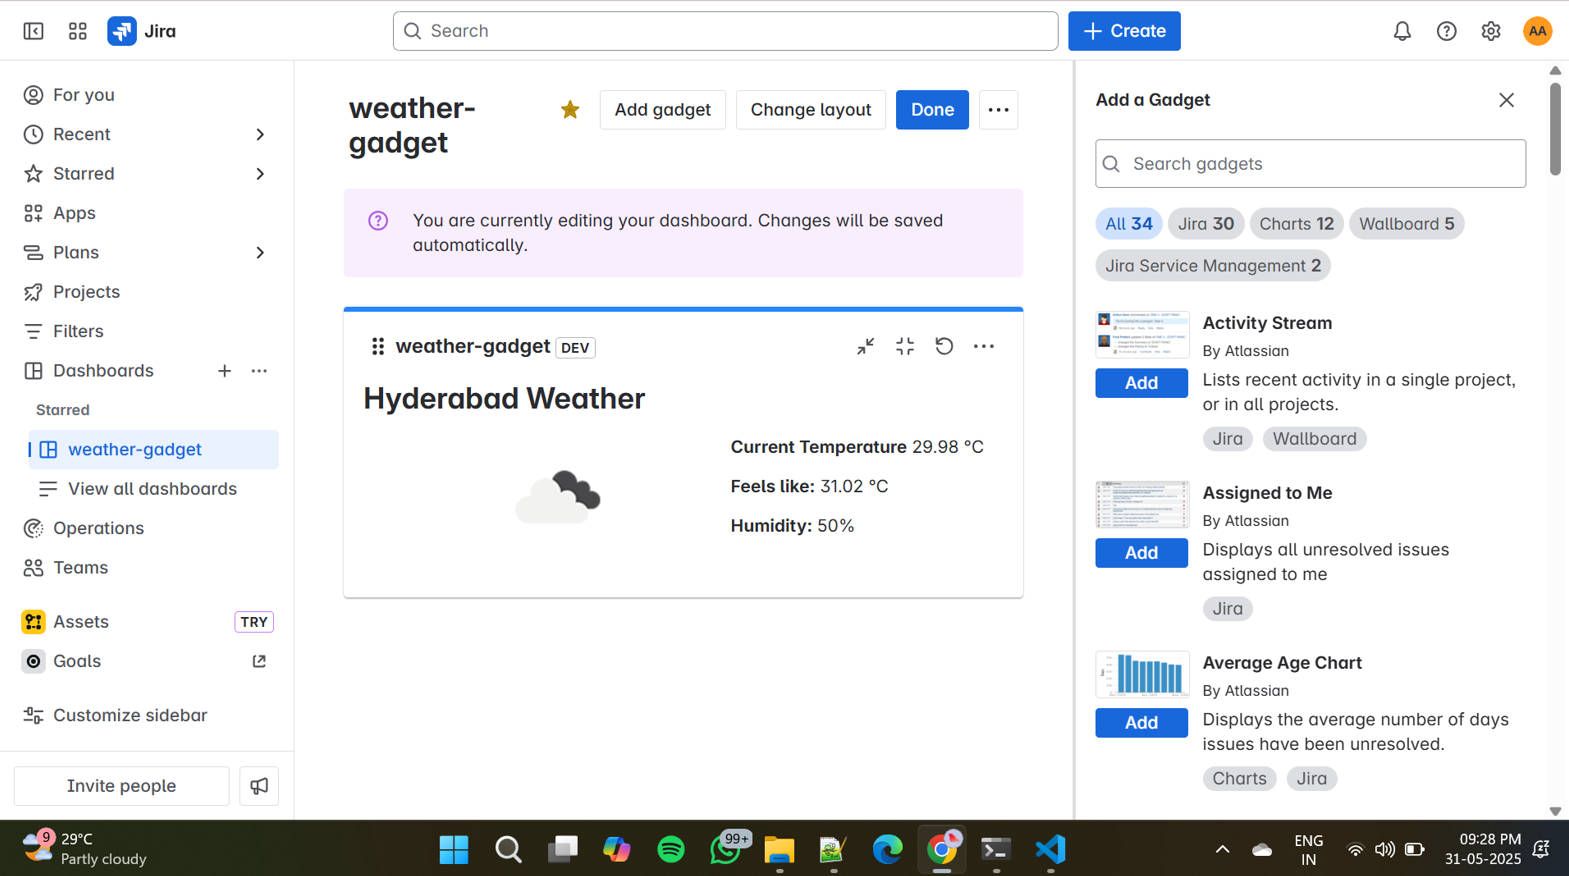Screen dimensions: 1569x876
Task: Add the Average Age Chart gadget
Action: point(1141,723)
